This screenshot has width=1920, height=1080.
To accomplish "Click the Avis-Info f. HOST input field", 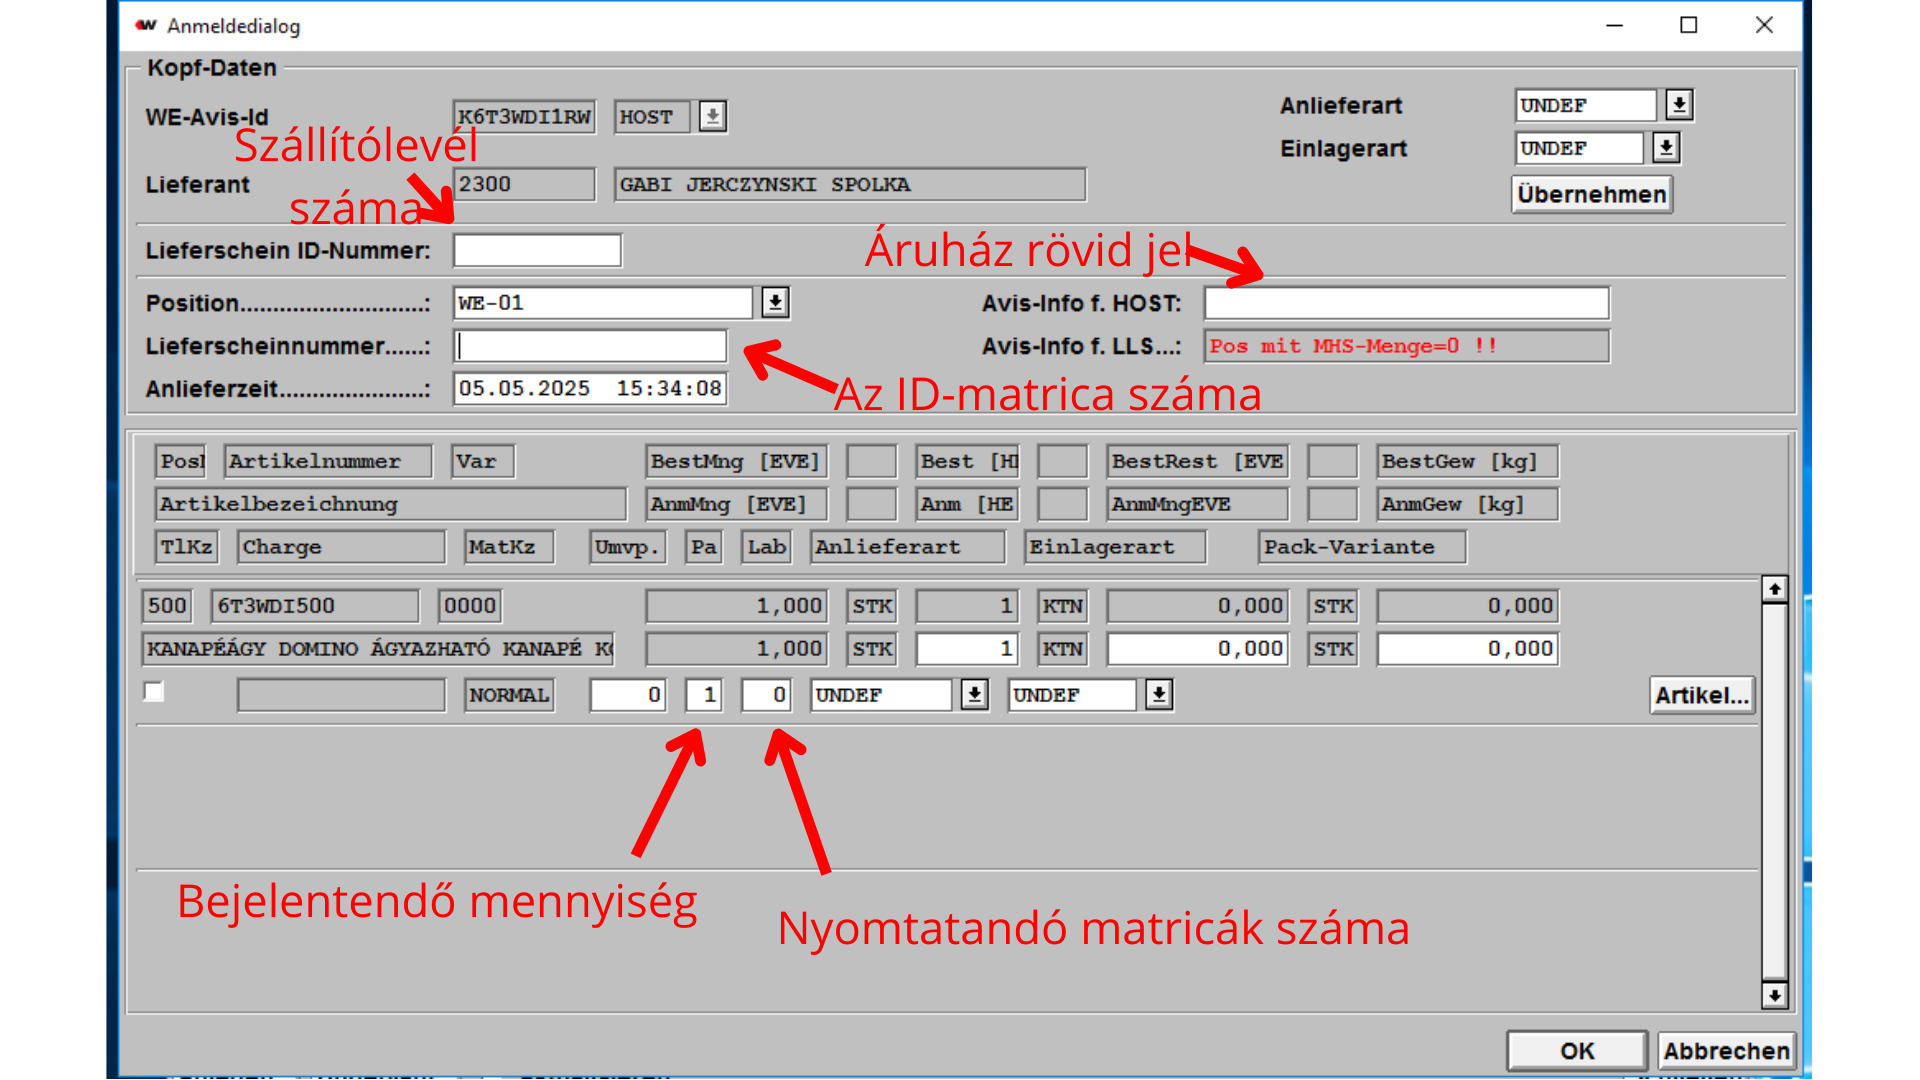I will (1406, 303).
